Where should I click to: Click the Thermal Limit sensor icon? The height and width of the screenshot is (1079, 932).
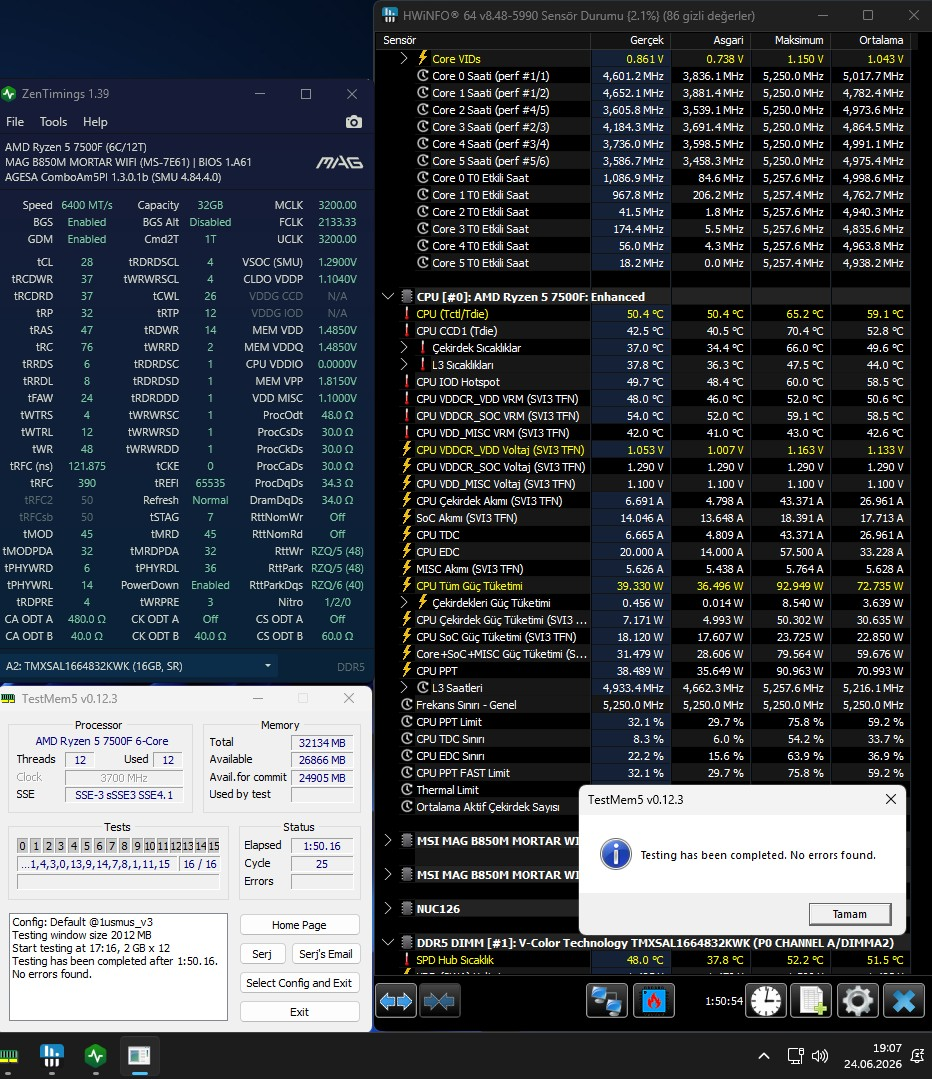(407, 789)
